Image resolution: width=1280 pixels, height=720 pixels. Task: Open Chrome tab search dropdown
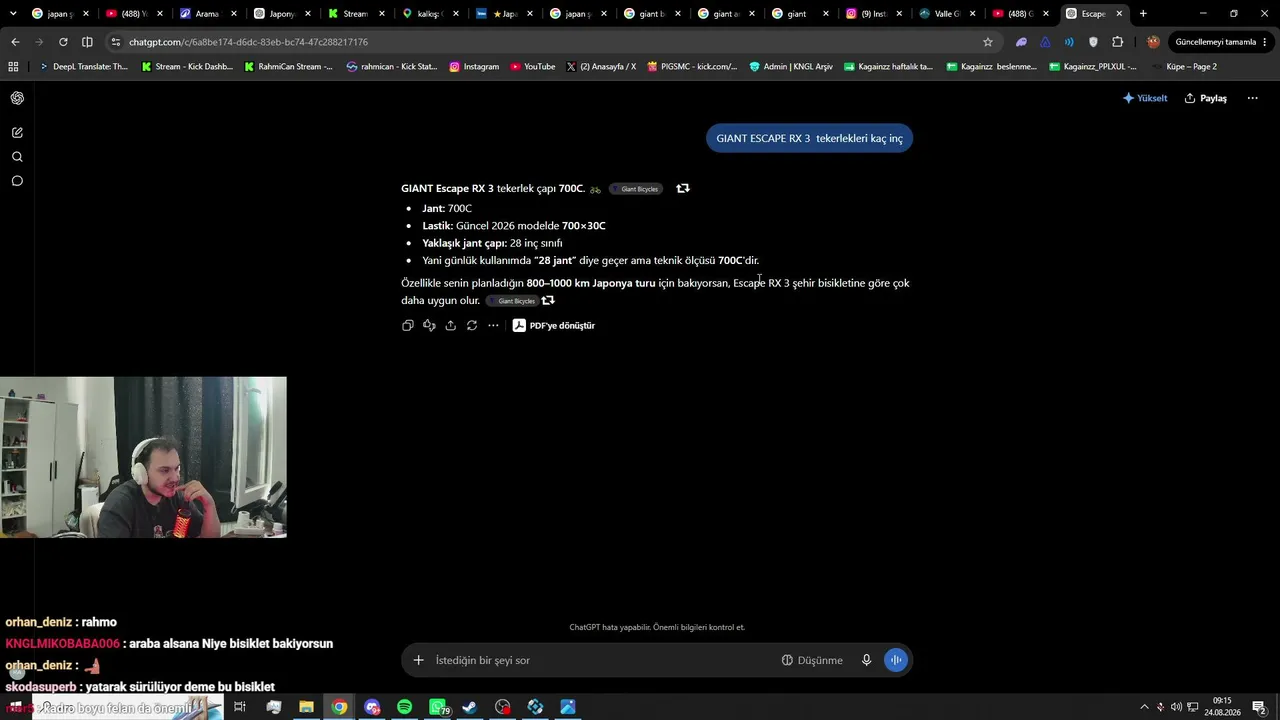point(13,14)
